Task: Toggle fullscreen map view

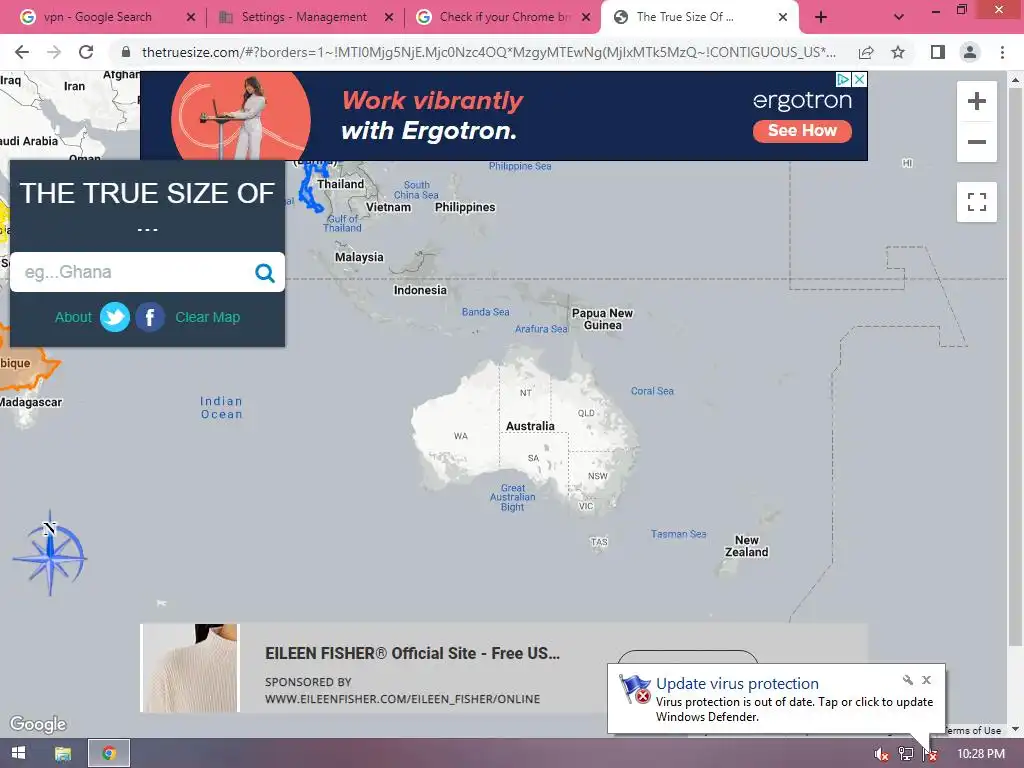Action: click(976, 202)
